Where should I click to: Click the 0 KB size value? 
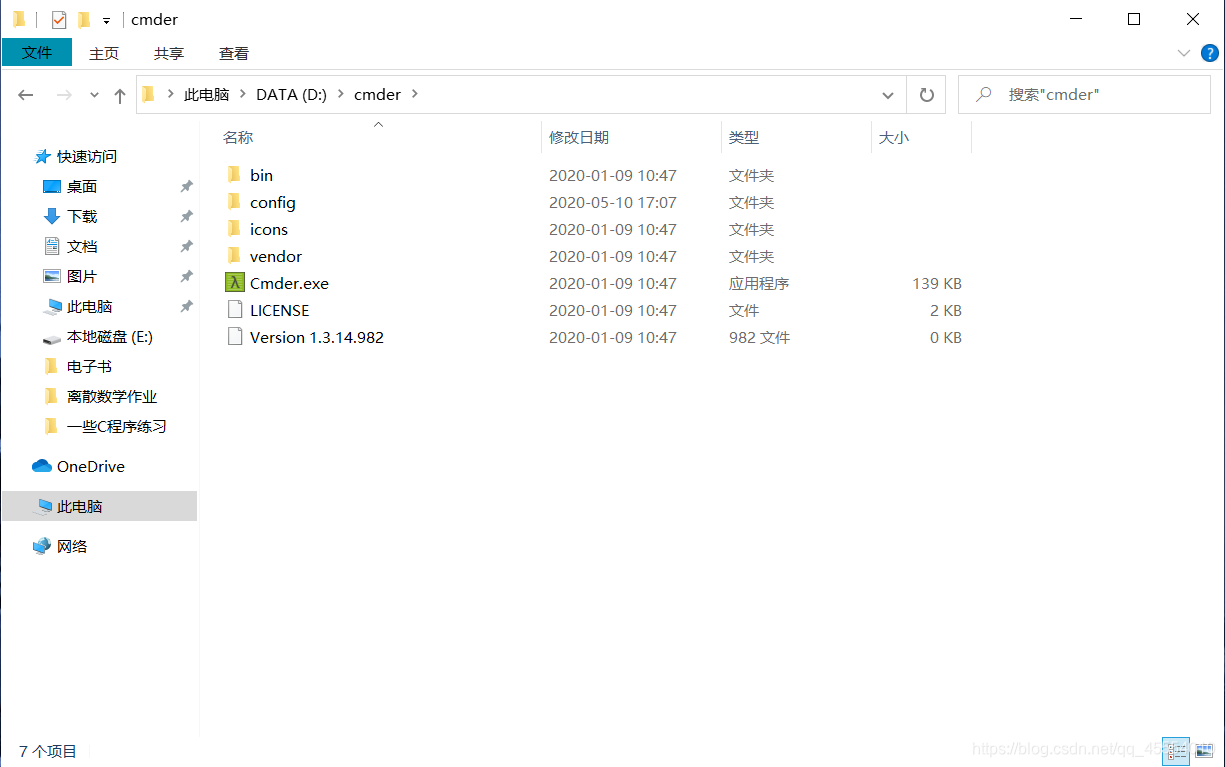[x=946, y=337]
